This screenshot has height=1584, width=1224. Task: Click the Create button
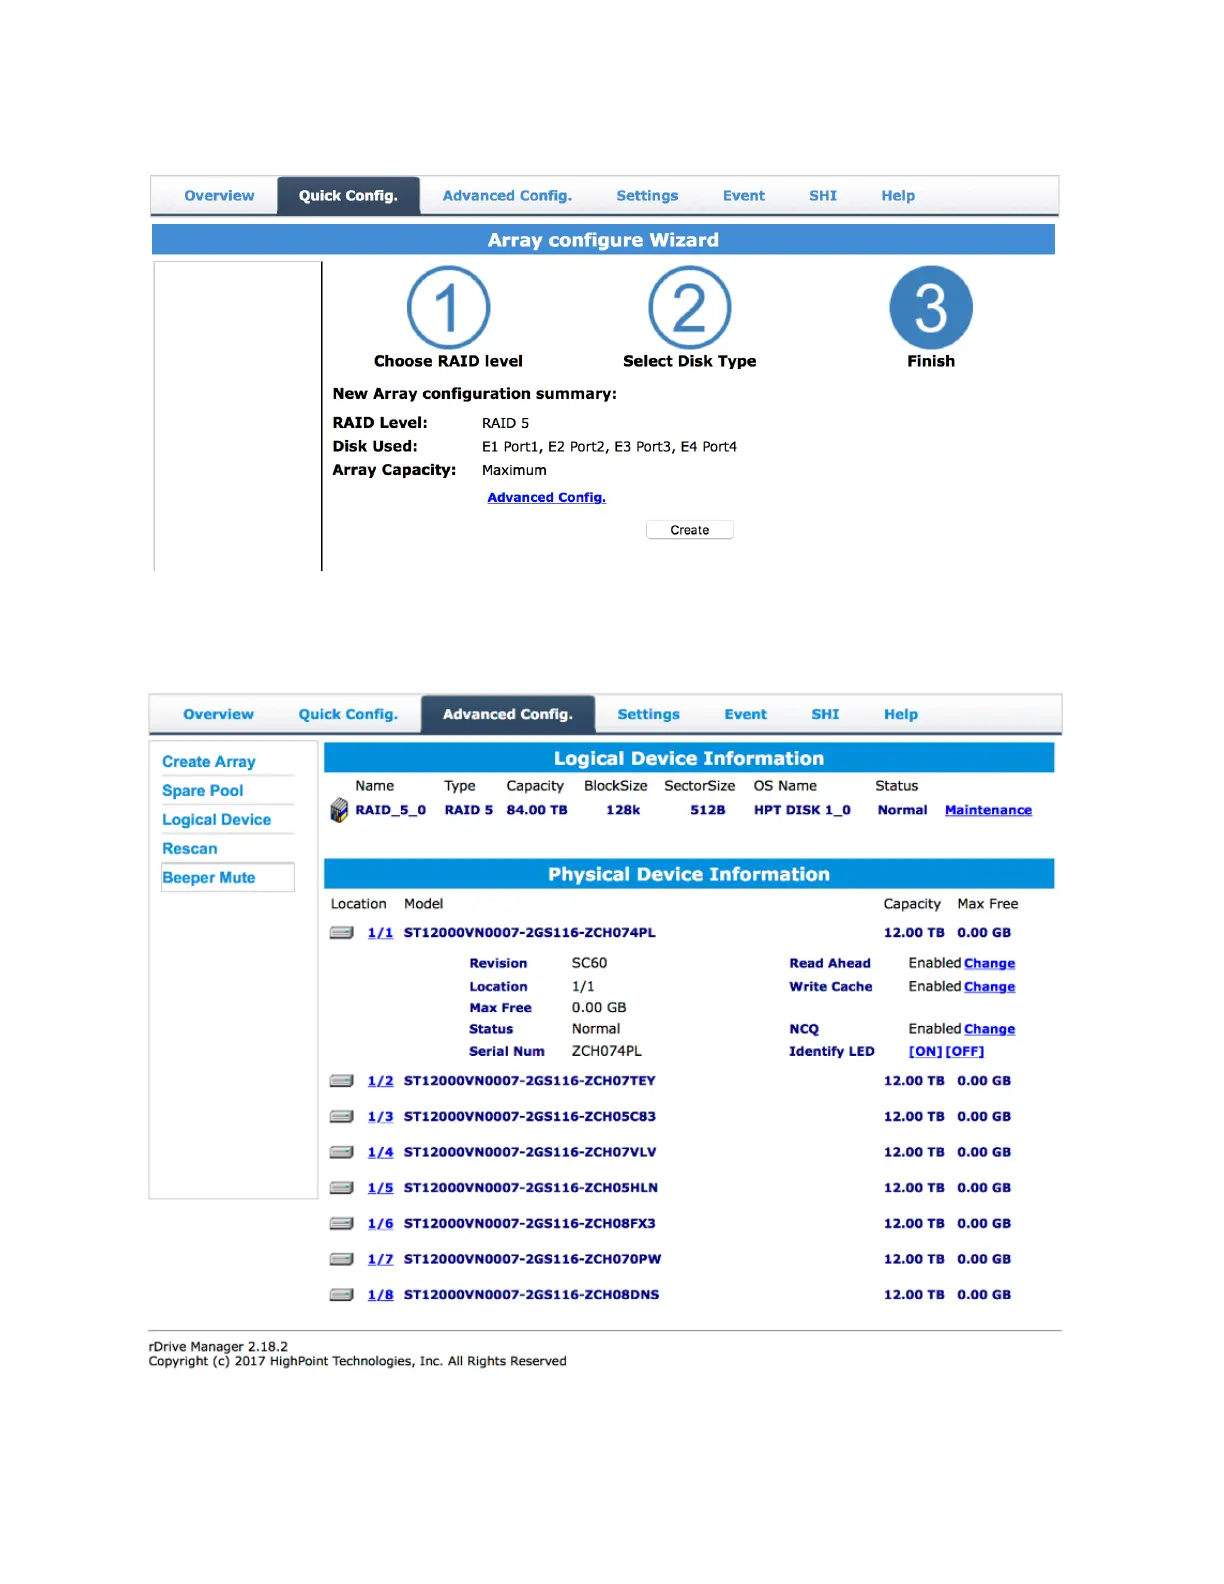[x=690, y=530]
